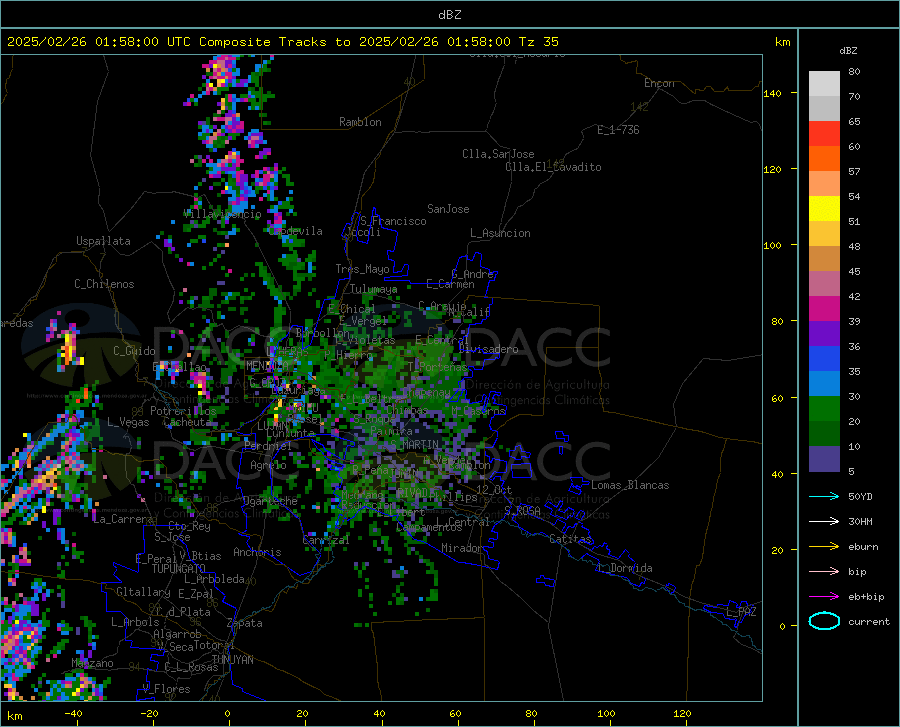Select the bright green 20 dBZ color swatch
This screenshot has width=900, height=727.
pyautogui.click(x=824, y=409)
